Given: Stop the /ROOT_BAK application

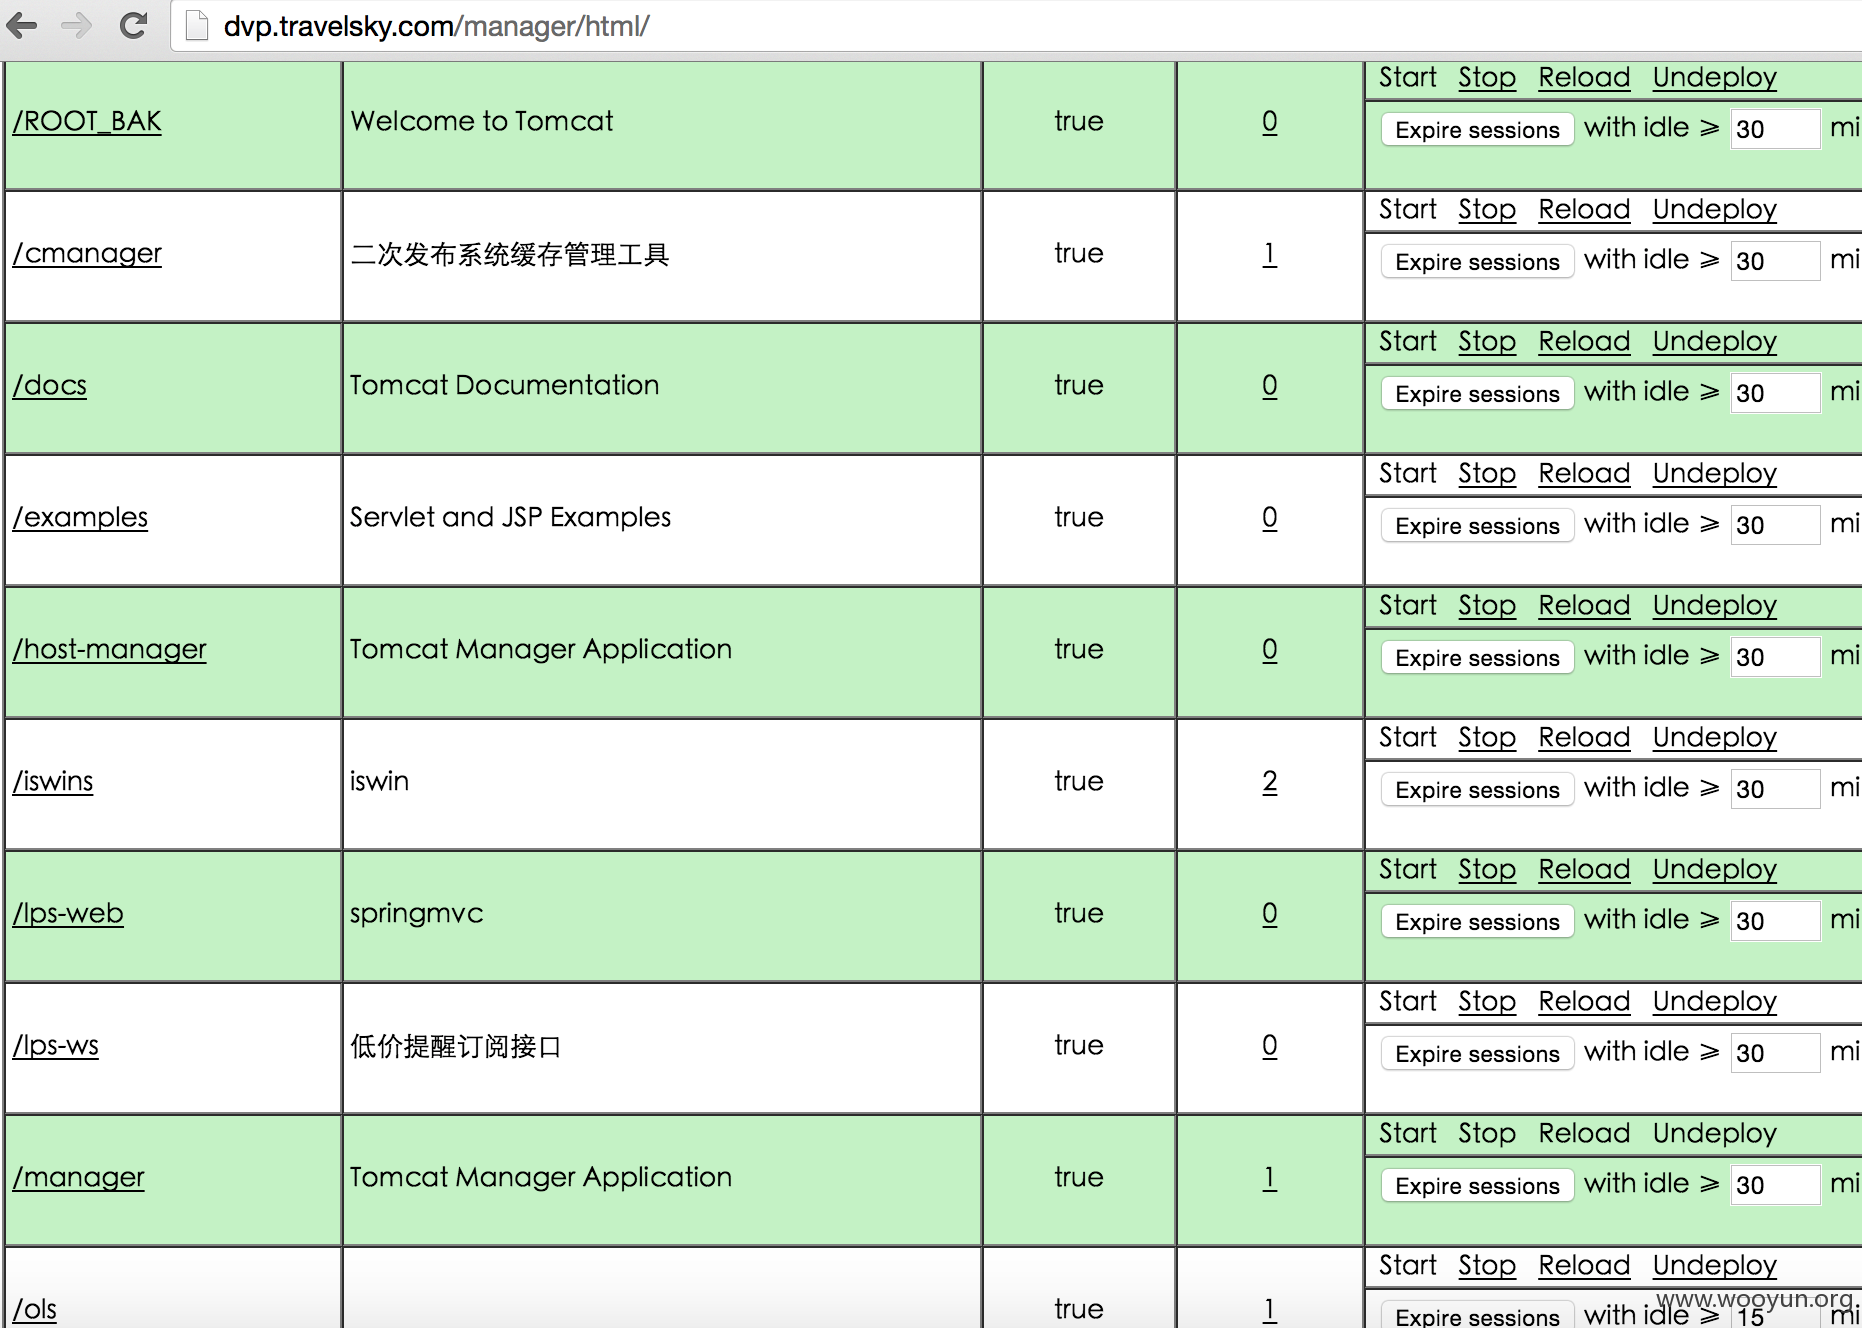Looking at the screenshot, I should (1487, 77).
